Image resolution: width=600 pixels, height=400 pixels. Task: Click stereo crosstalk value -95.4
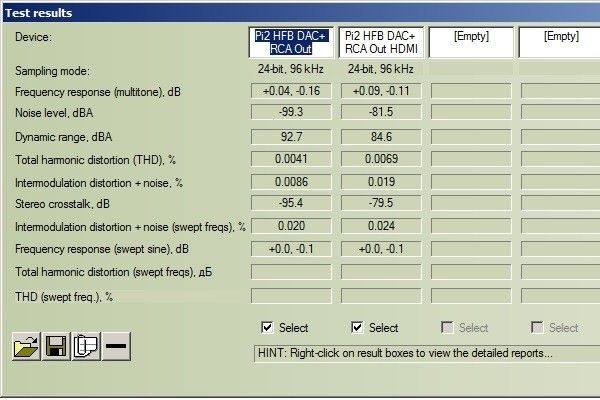click(x=291, y=203)
